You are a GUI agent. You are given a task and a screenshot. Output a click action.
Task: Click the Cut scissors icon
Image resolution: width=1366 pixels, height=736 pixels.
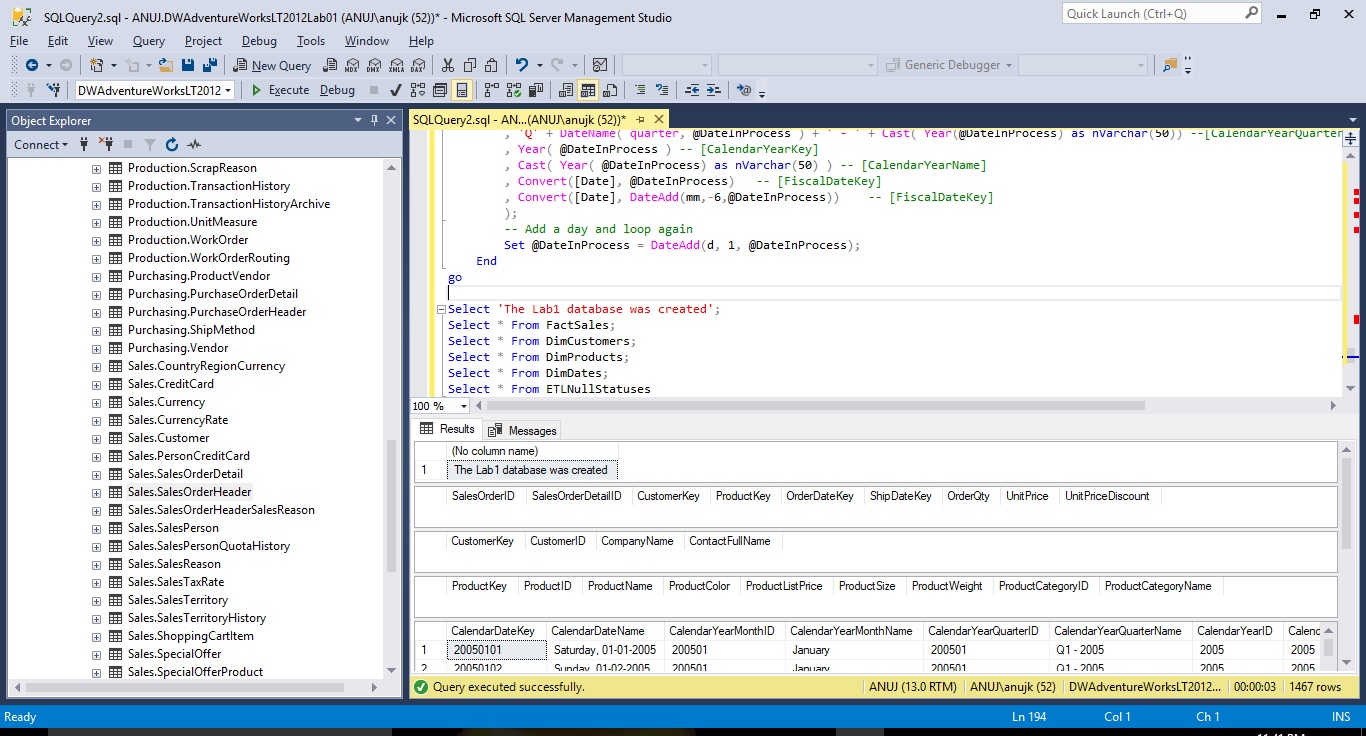click(x=446, y=65)
